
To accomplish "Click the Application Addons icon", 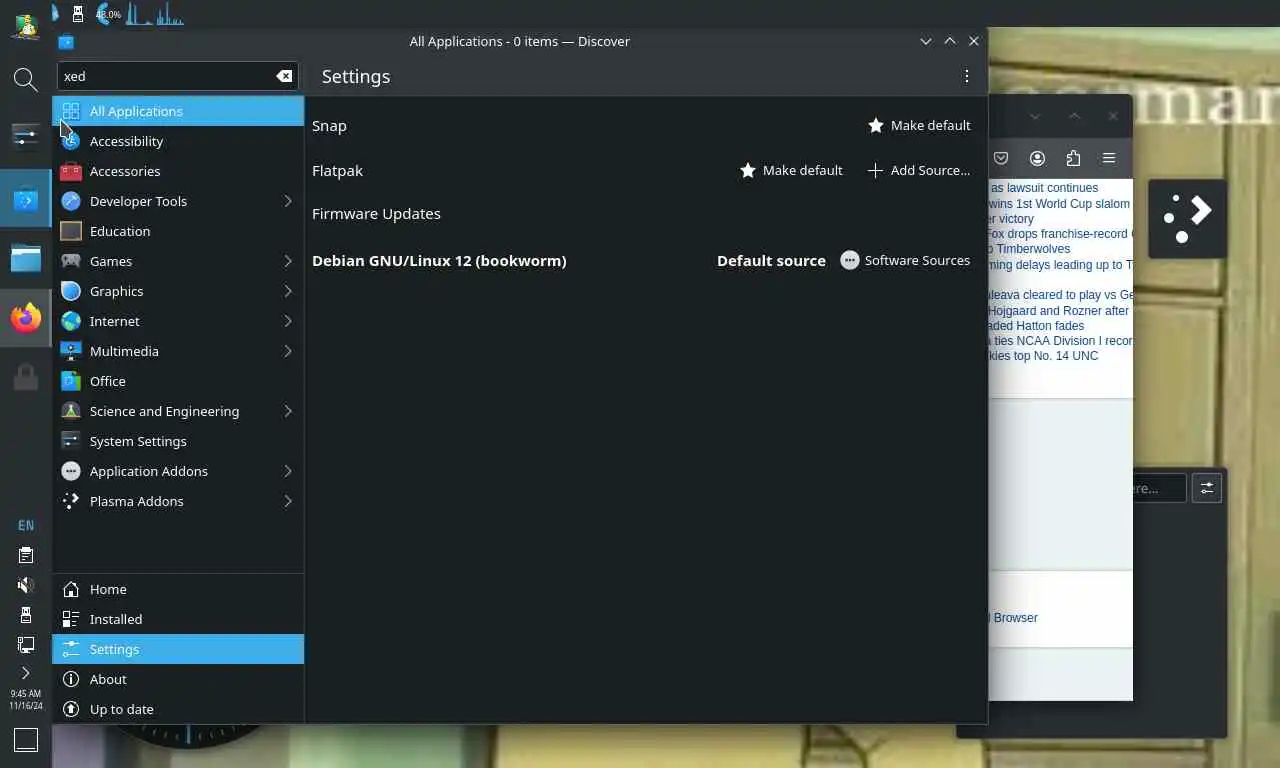I will point(71,471).
